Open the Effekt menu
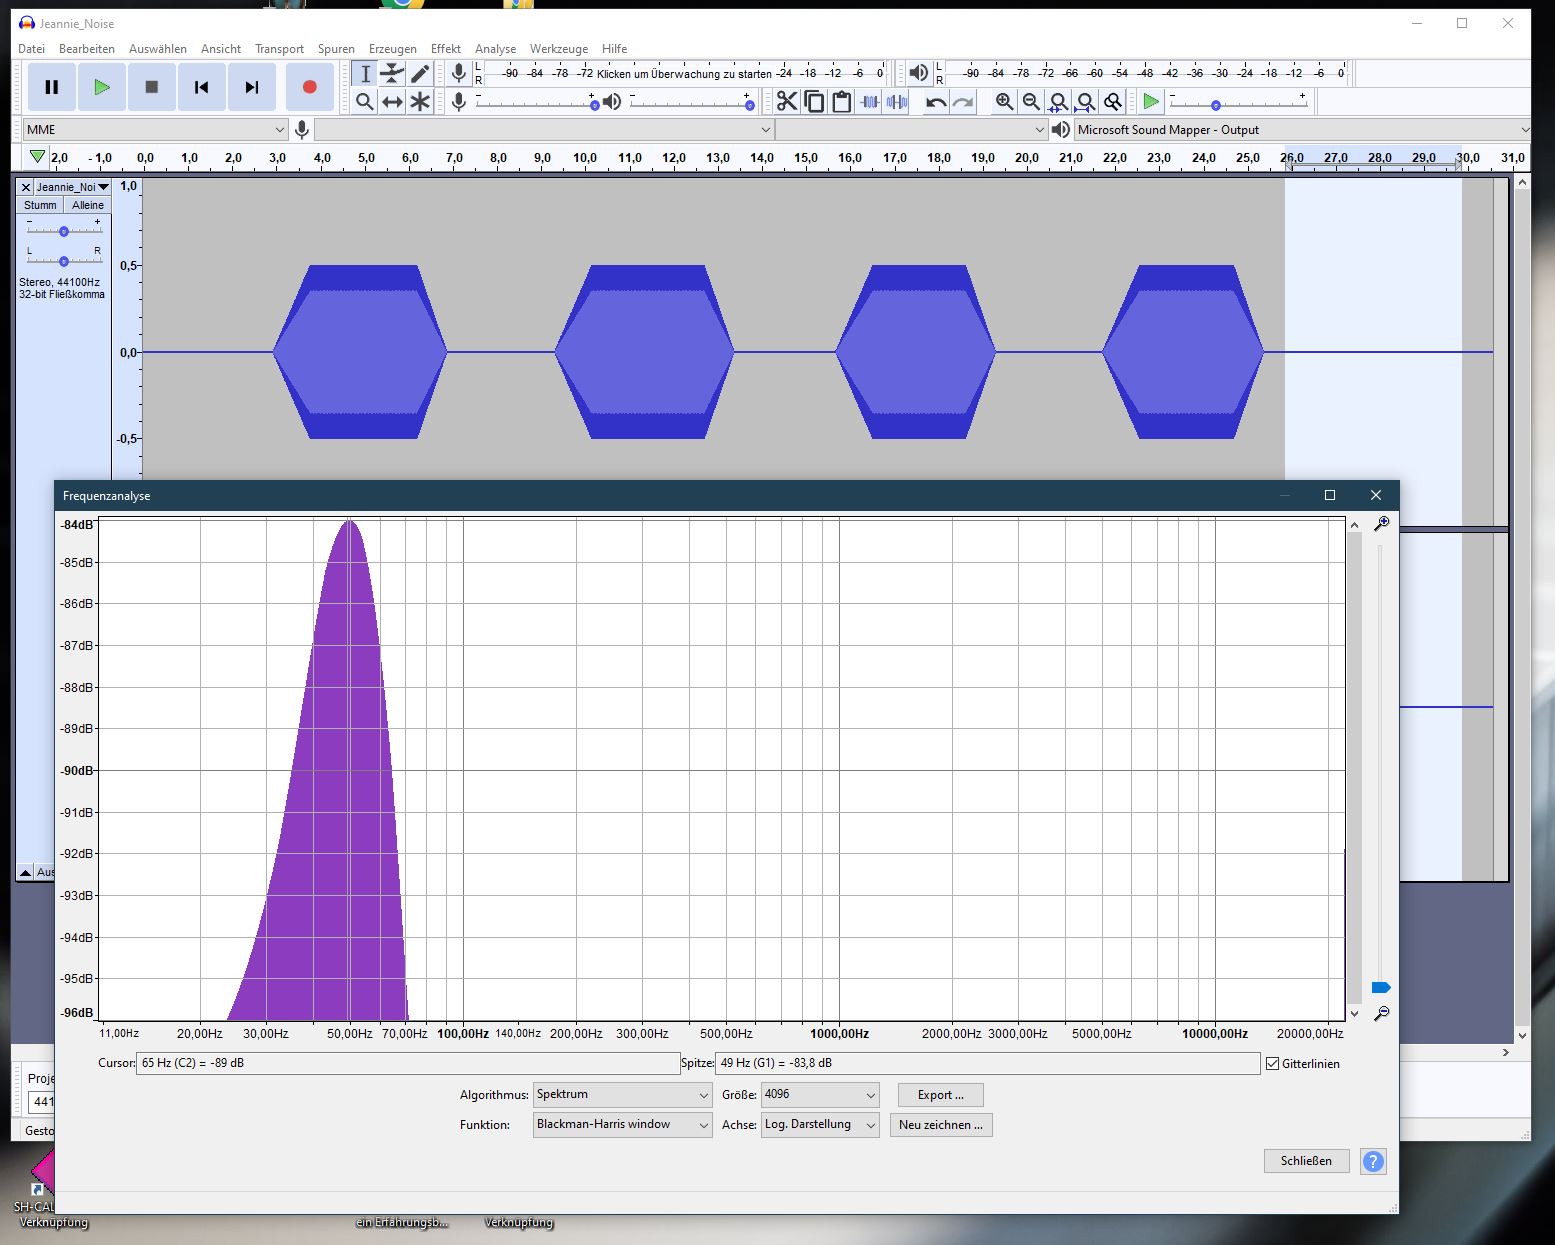1555x1245 pixels. tap(446, 48)
